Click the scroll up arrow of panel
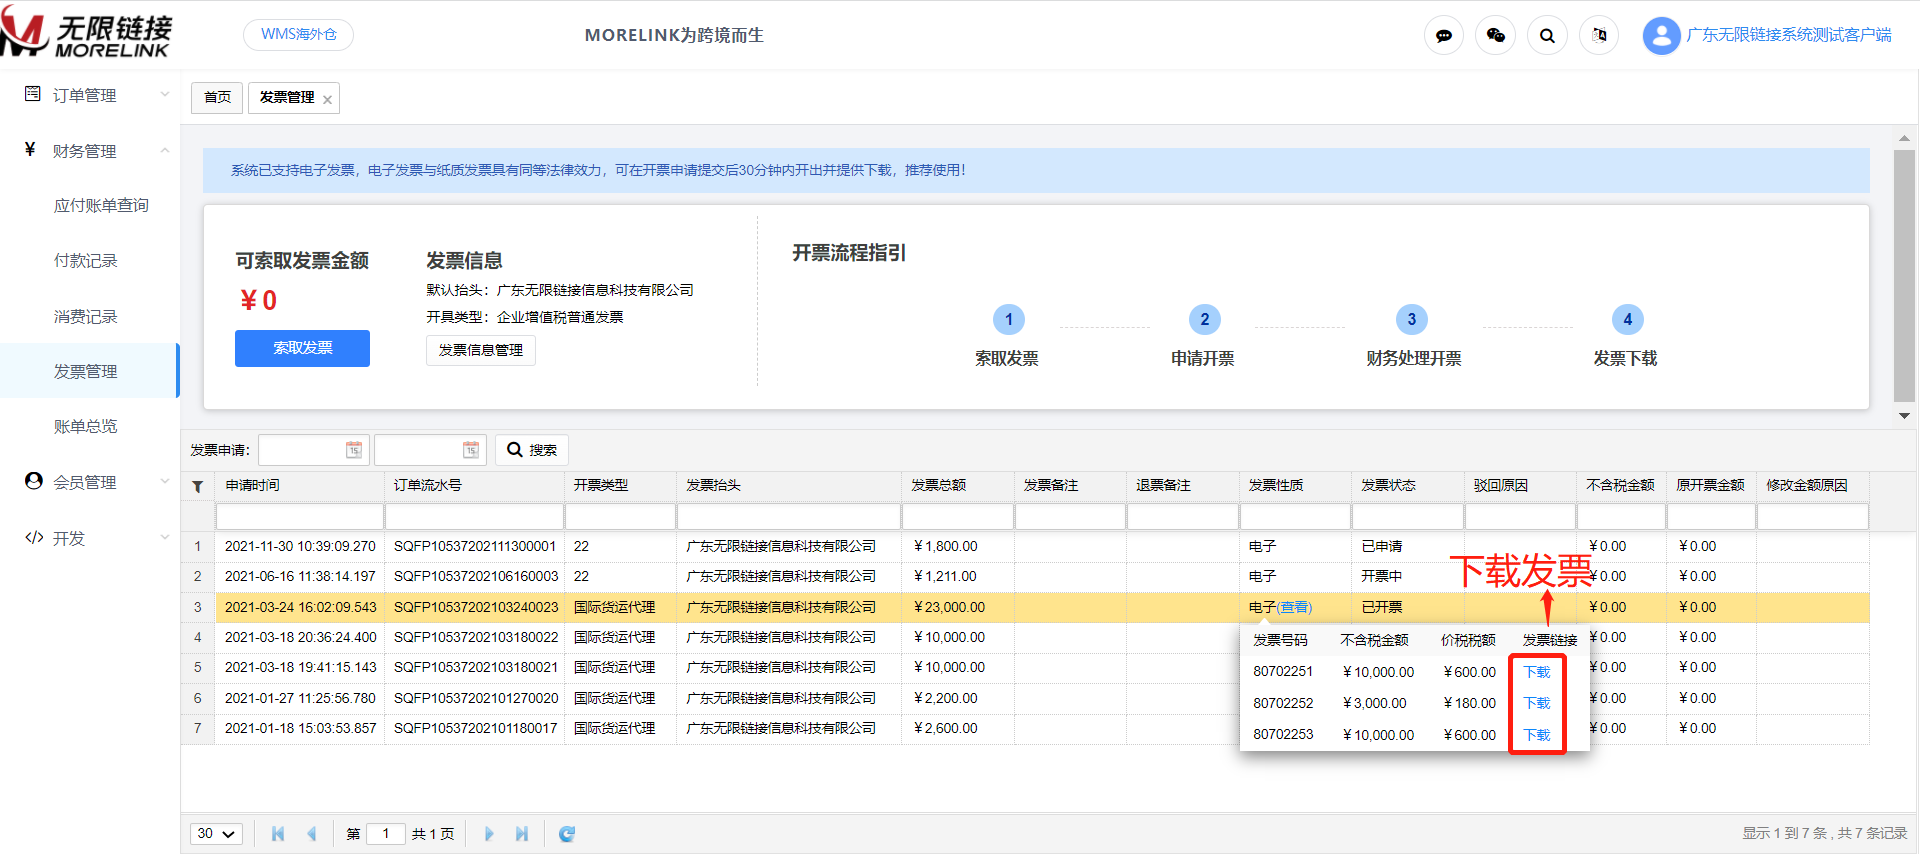 coord(1904,139)
